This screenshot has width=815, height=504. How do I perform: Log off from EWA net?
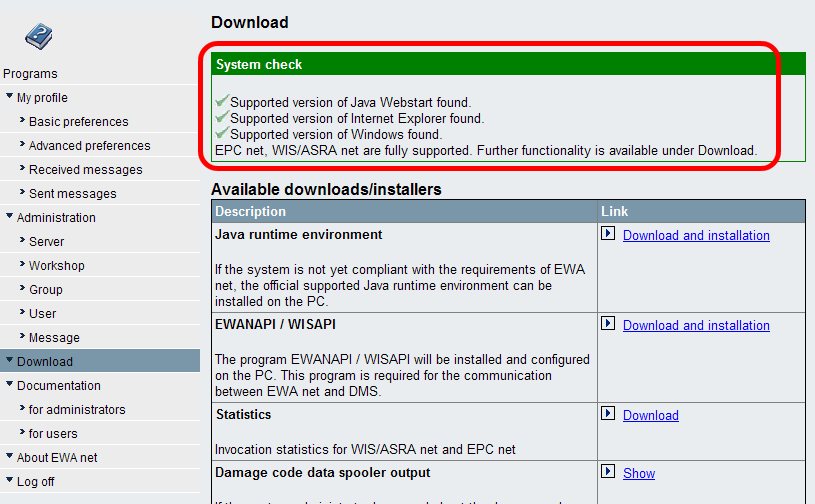[x=36, y=482]
